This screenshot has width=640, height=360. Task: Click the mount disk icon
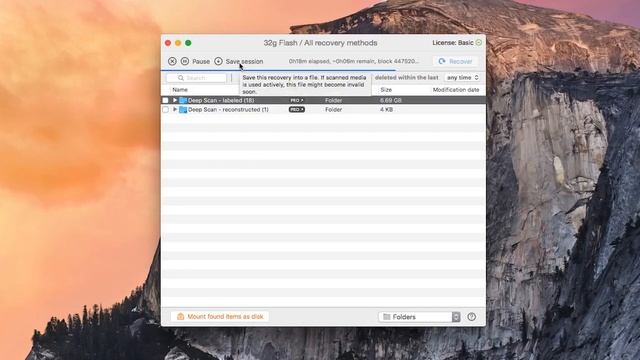click(180, 316)
